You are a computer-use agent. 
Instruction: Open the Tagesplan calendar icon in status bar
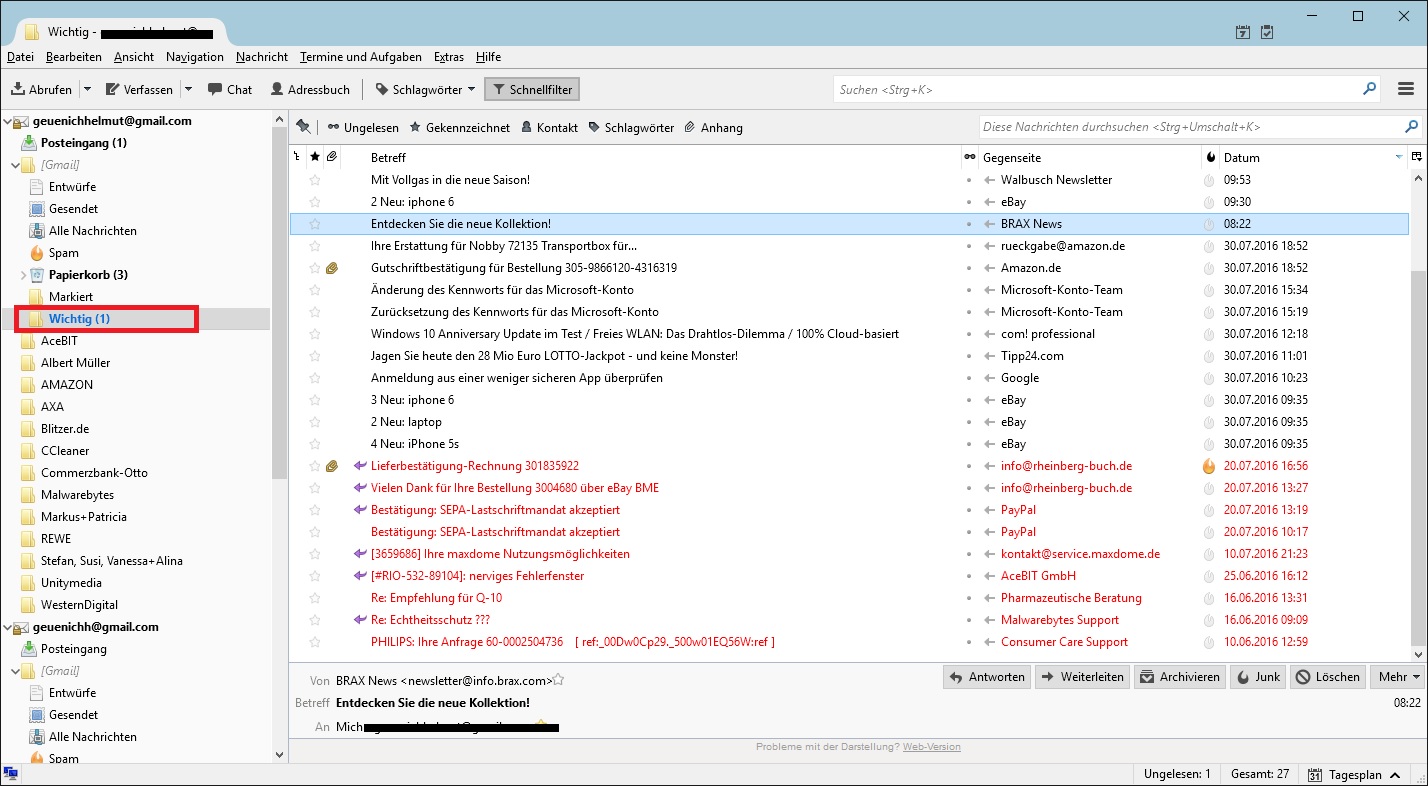tap(1316, 775)
